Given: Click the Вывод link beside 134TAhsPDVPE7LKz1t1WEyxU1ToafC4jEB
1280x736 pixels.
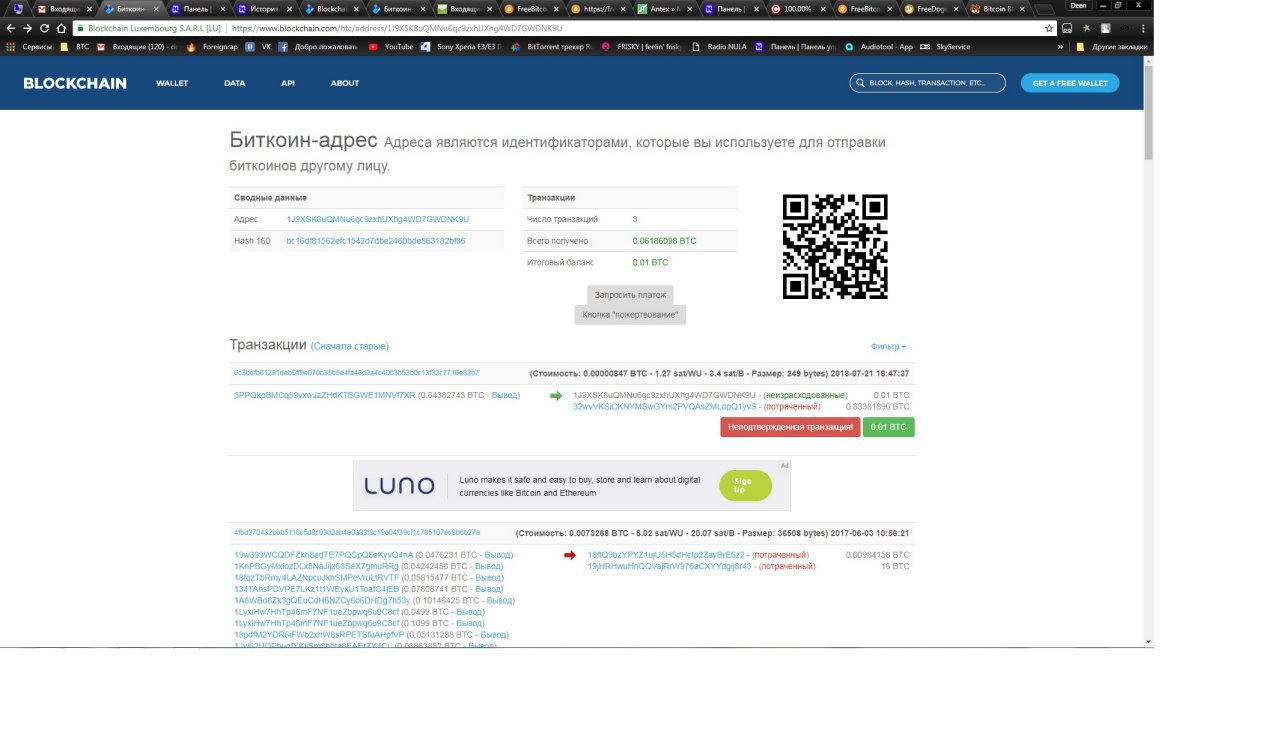Looking at the screenshot, I should coord(488,589).
